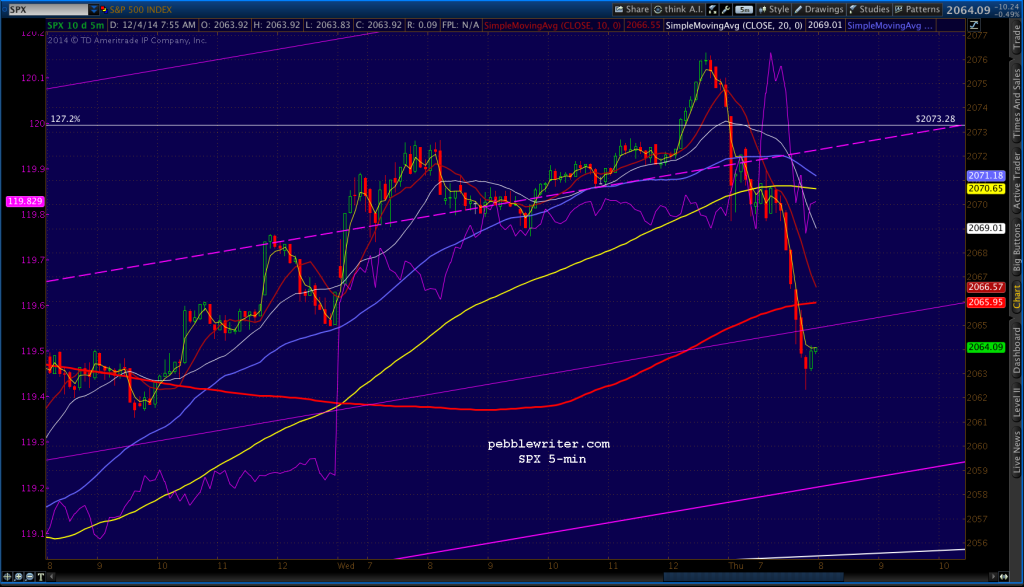Click the text T tool icon
Viewport: 1024px width, 587px height.
coord(40,577)
